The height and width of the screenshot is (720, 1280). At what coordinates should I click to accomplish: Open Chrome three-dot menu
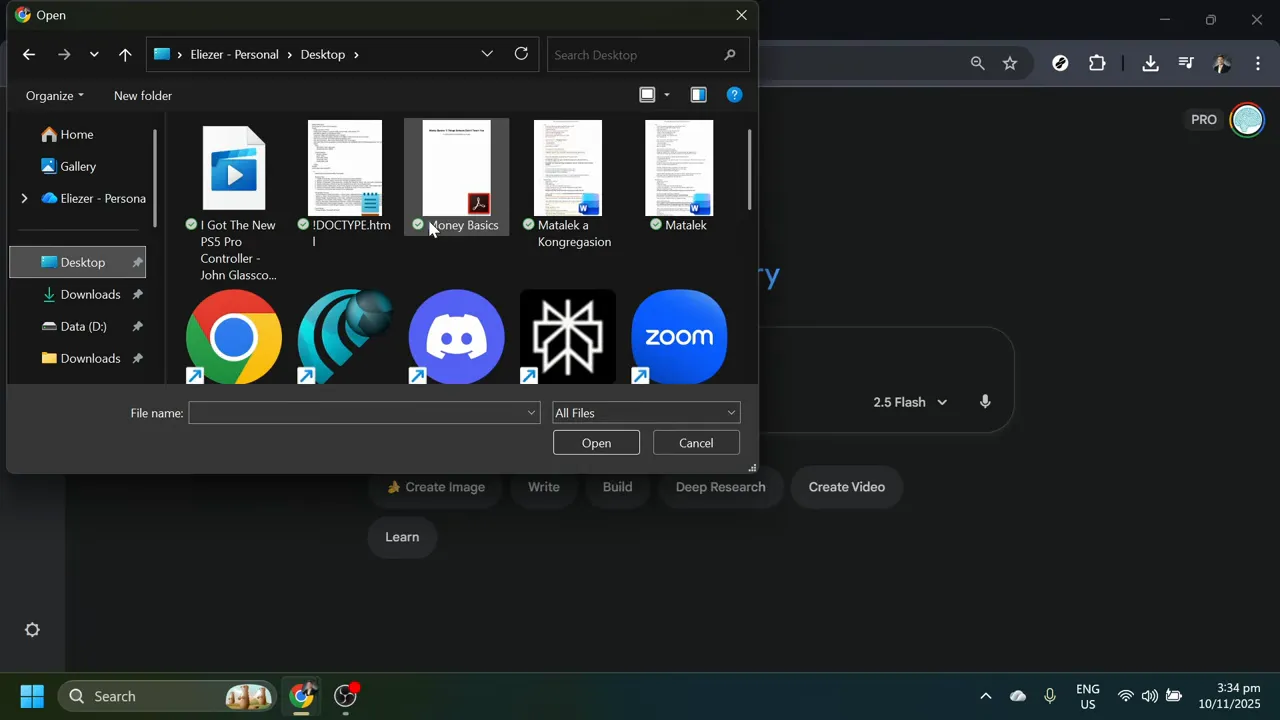(x=1257, y=63)
